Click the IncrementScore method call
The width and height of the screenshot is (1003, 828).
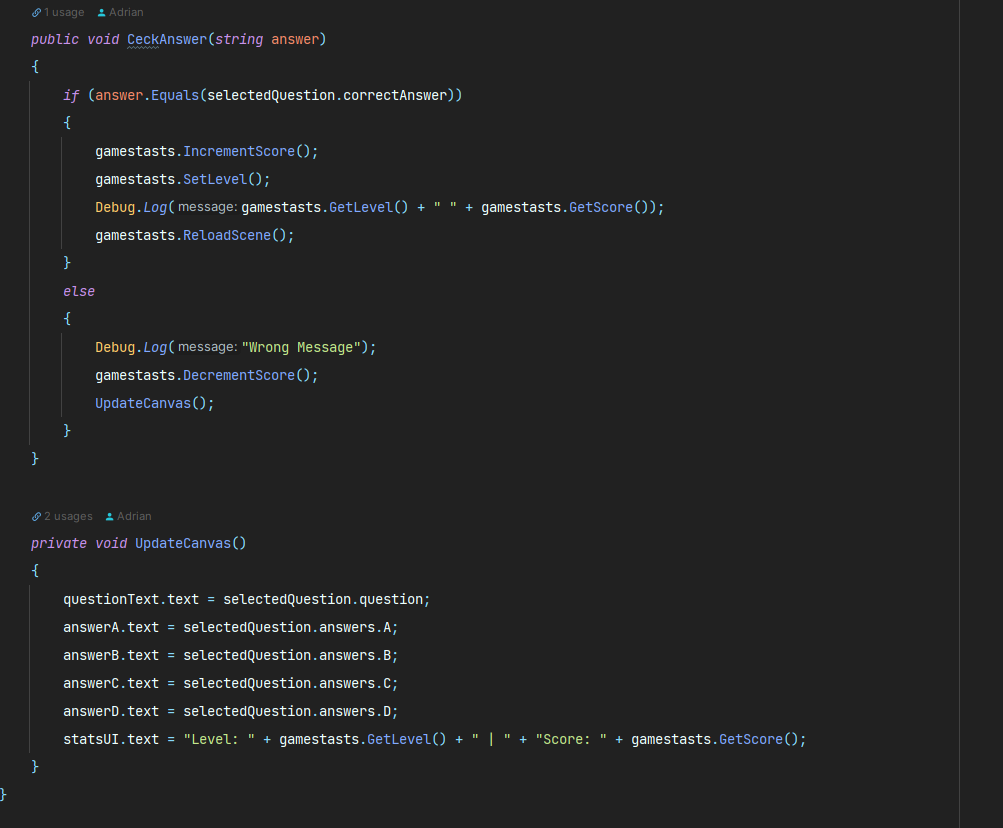coord(239,151)
